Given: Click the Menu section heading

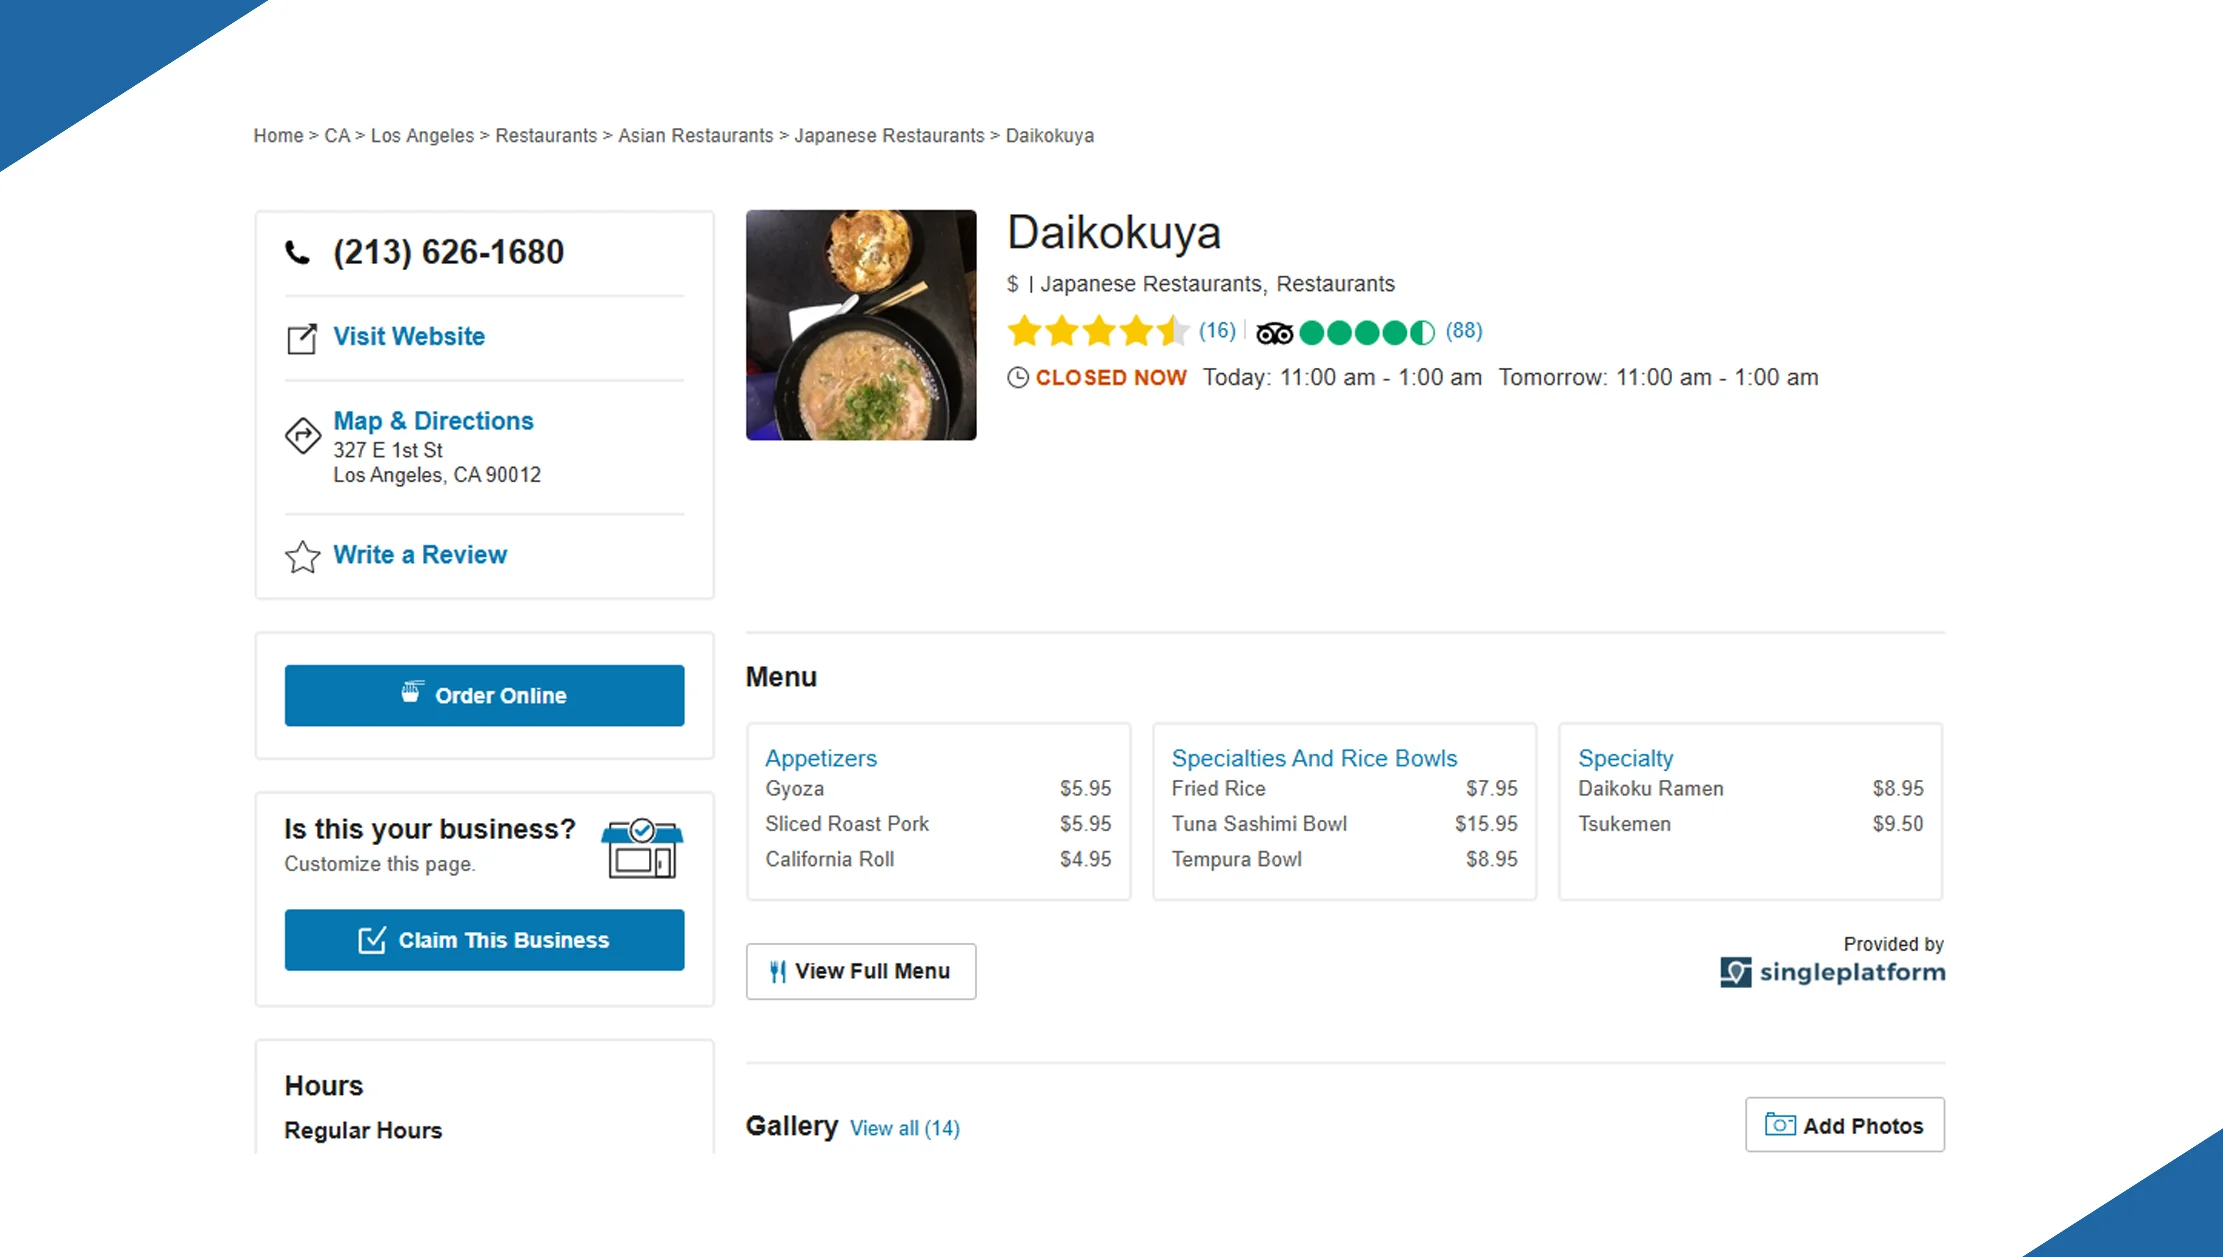Looking at the screenshot, I should [781, 678].
